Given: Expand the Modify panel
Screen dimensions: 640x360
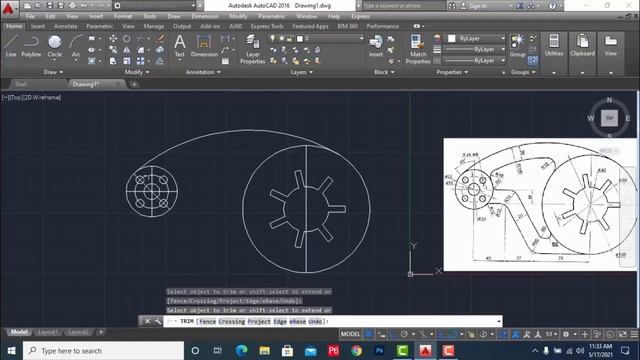Looking at the screenshot, I should point(137,72).
